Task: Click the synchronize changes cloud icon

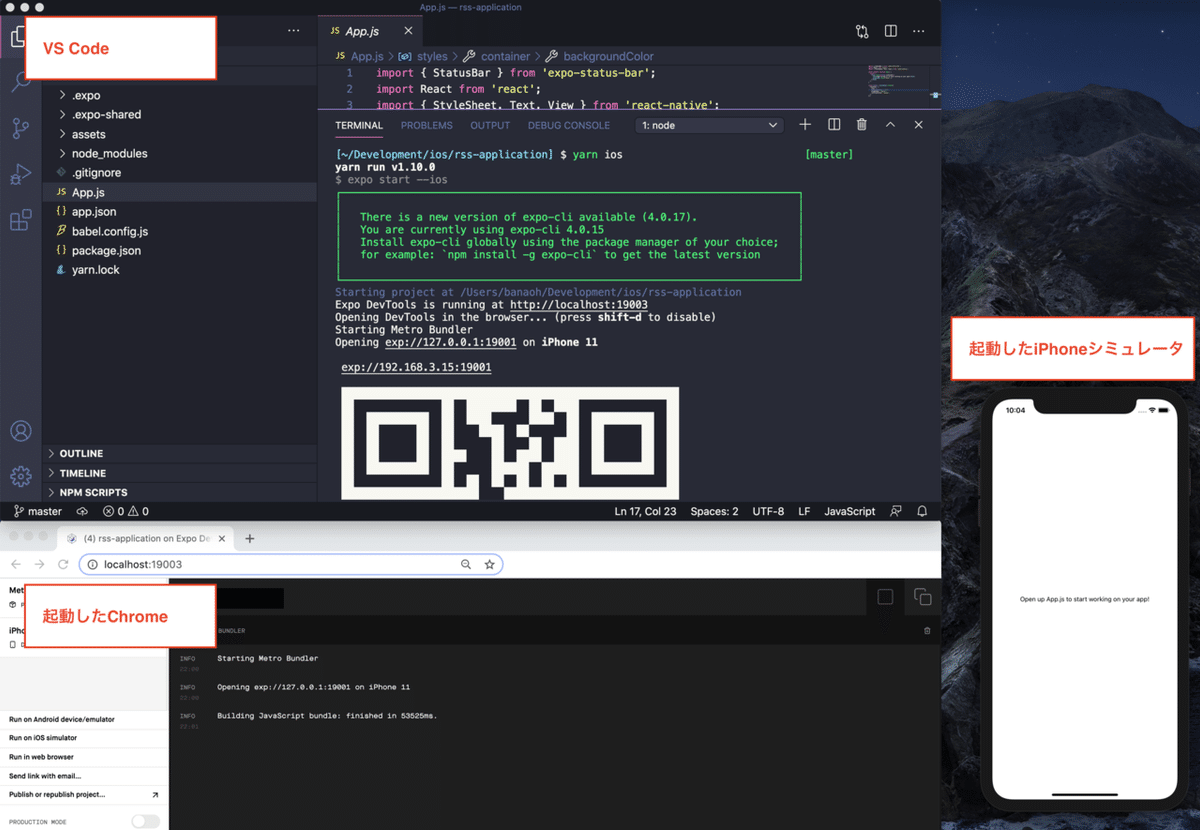Action: coord(82,511)
